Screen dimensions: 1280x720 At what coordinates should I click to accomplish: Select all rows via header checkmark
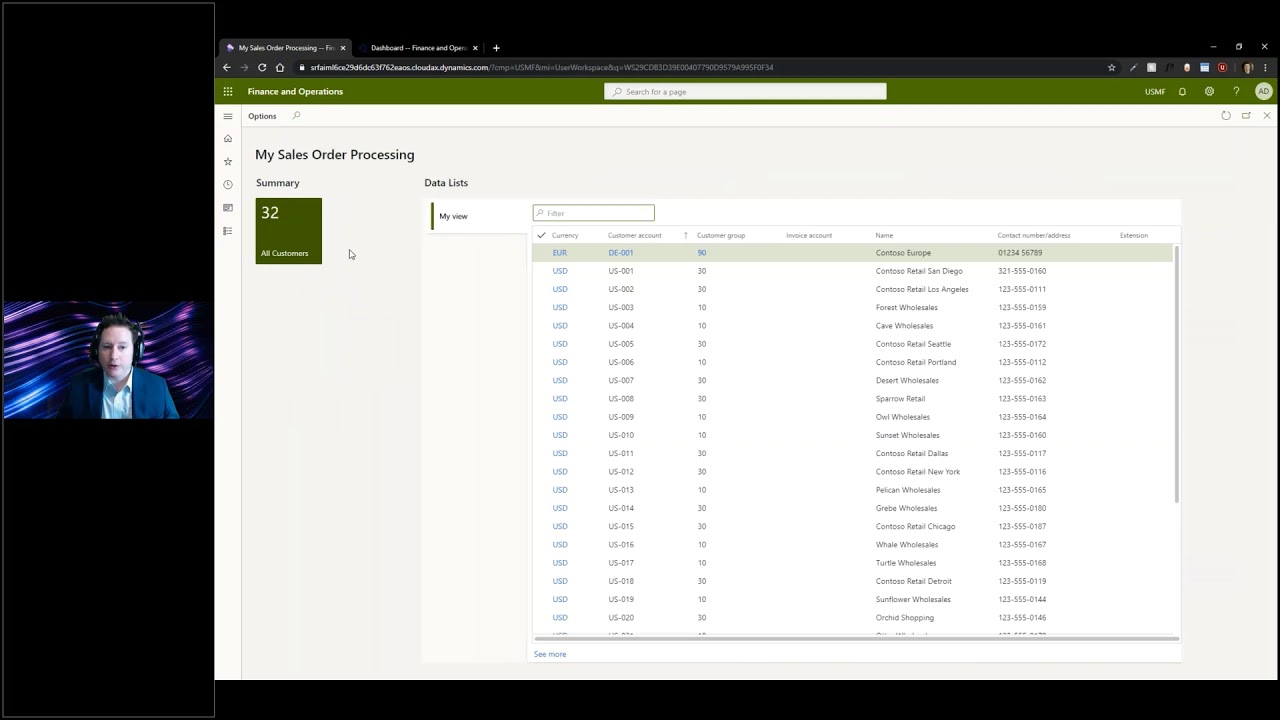pos(541,235)
